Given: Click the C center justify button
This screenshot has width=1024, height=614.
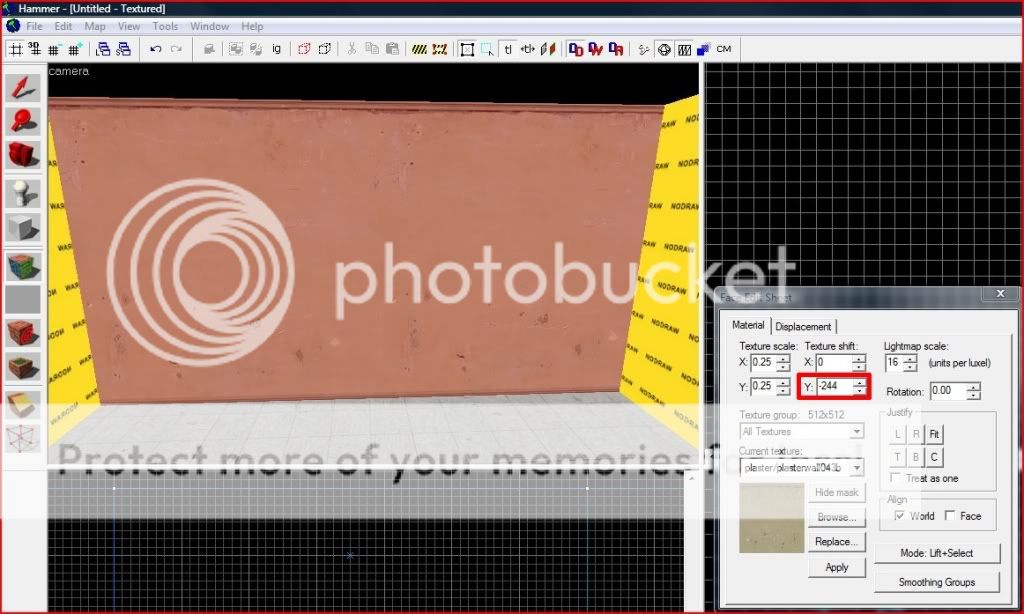Looking at the screenshot, I should 934,457.
